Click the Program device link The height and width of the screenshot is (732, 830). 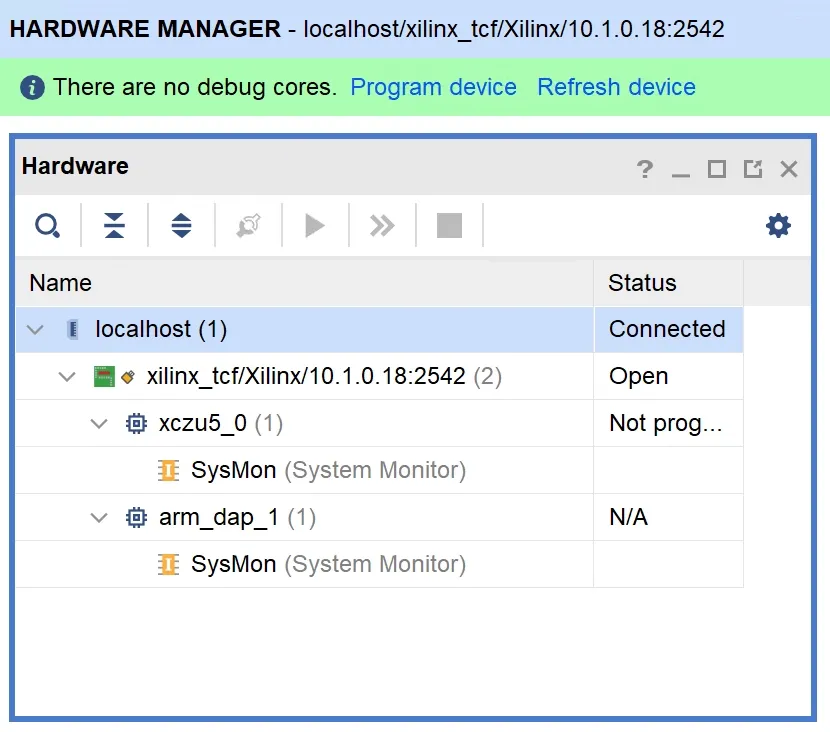(x=433, y=87)
